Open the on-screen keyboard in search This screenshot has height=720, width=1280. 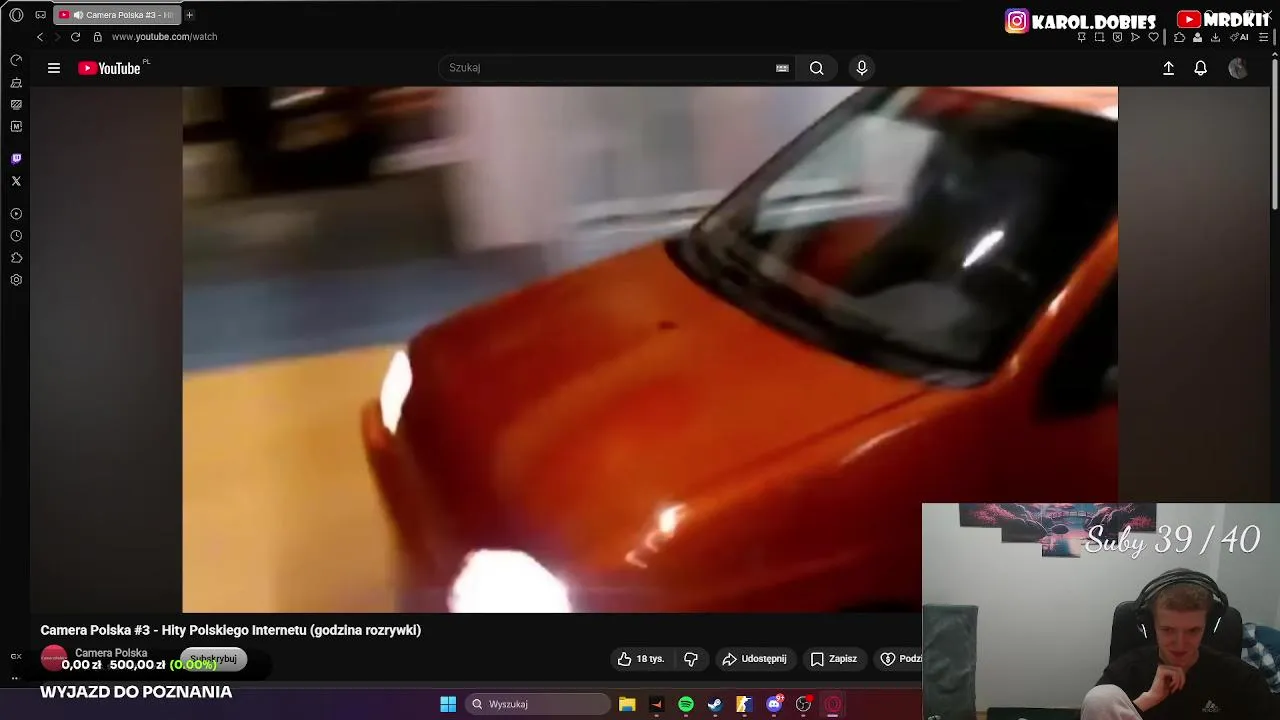click(782, 68)
